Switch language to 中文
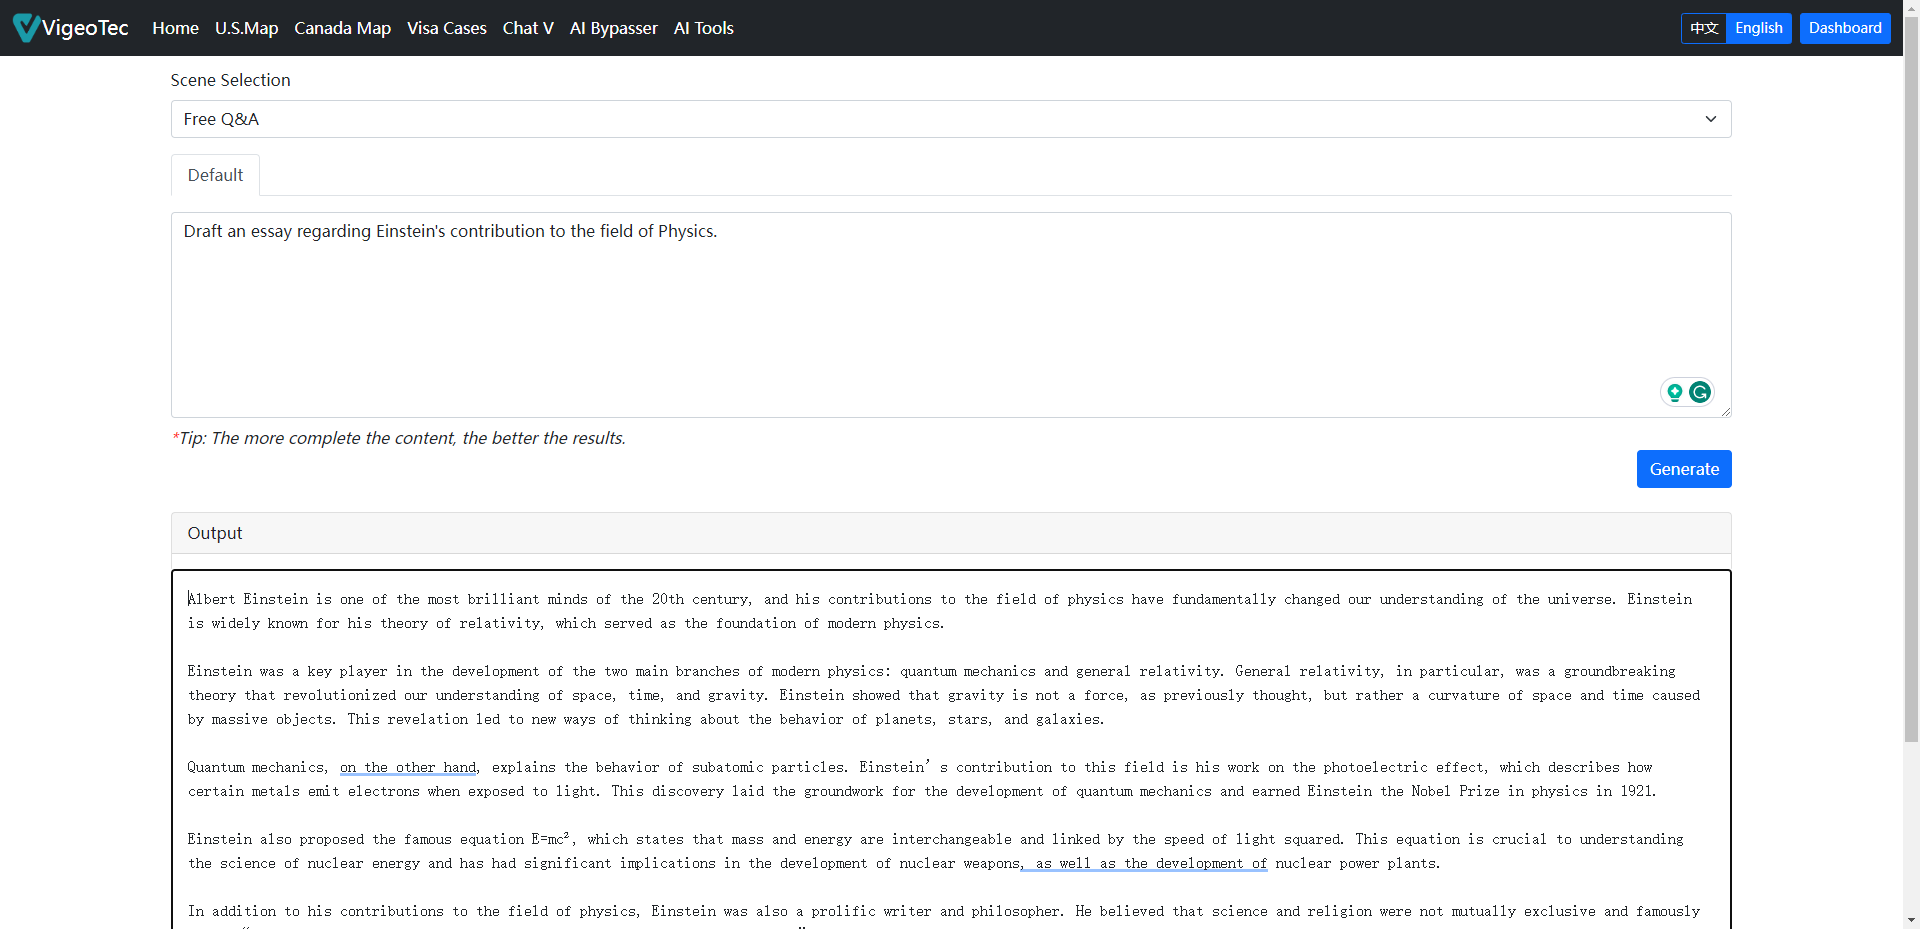The height and width of the screenshot is (929, 1920). click(x=1704, y=28)
